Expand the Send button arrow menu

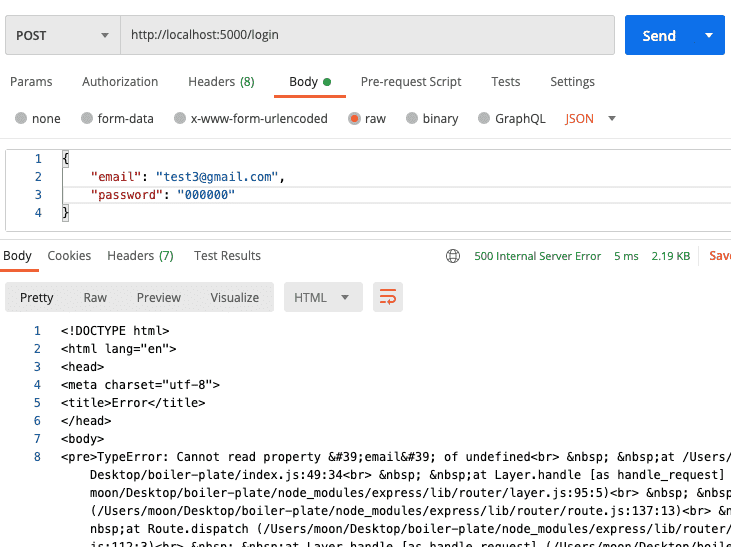tap(709, 35)
